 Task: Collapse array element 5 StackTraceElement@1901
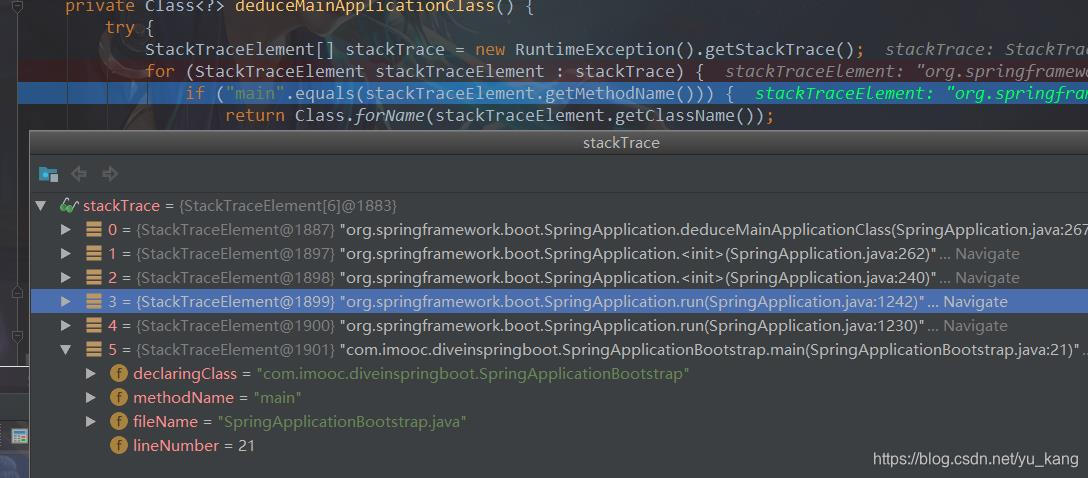(66, 350)
